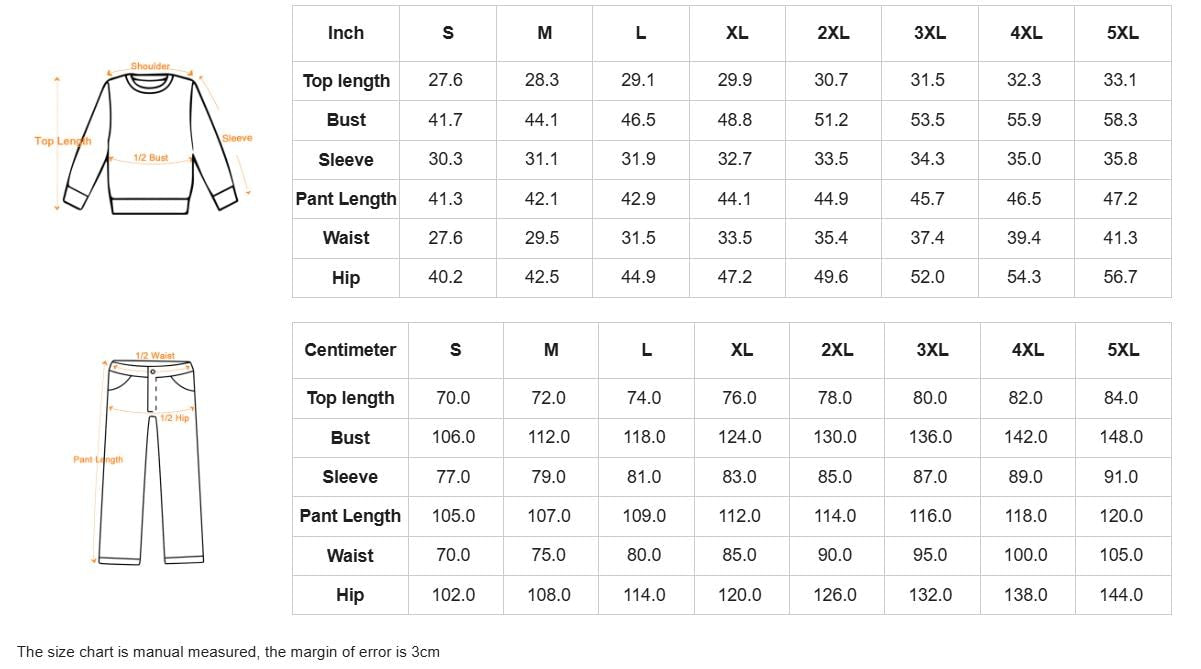1201x669 pixels.
Task: Click the 5XL column header in Inch table
Action: tap(1122, 33)
